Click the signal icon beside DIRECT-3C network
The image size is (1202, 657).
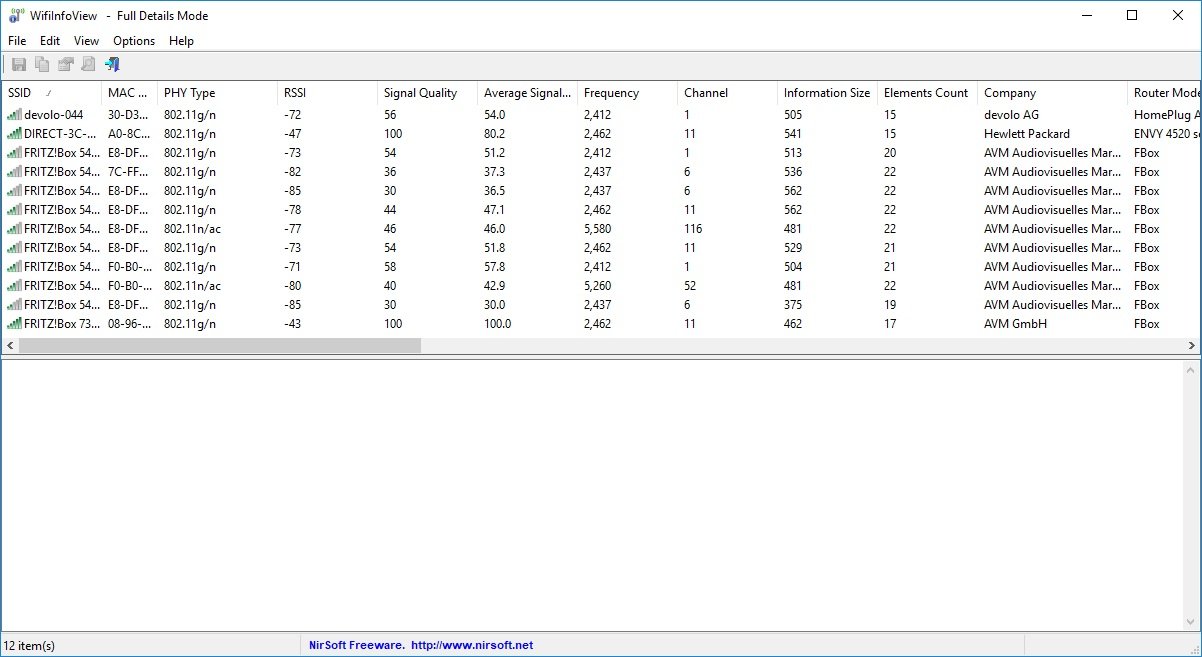(x=14, y=134)
